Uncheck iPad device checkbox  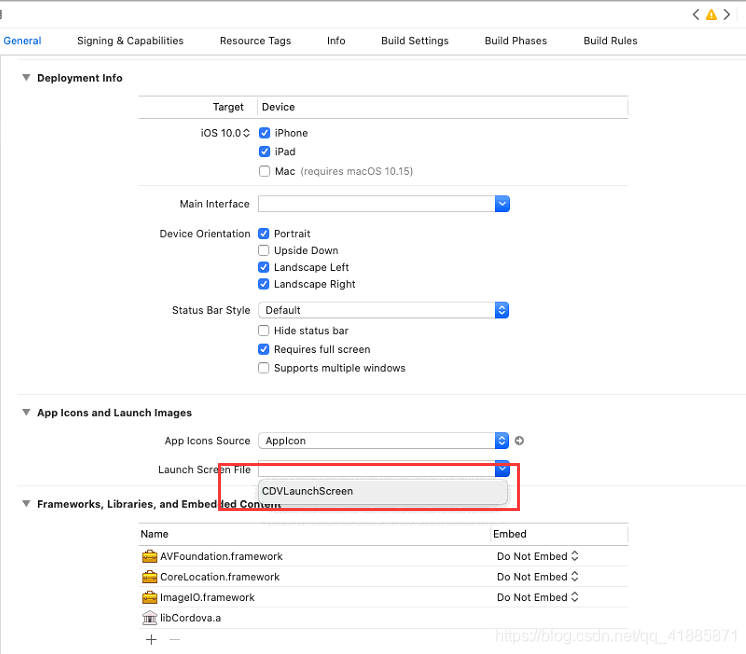click(x=265, y=152)
